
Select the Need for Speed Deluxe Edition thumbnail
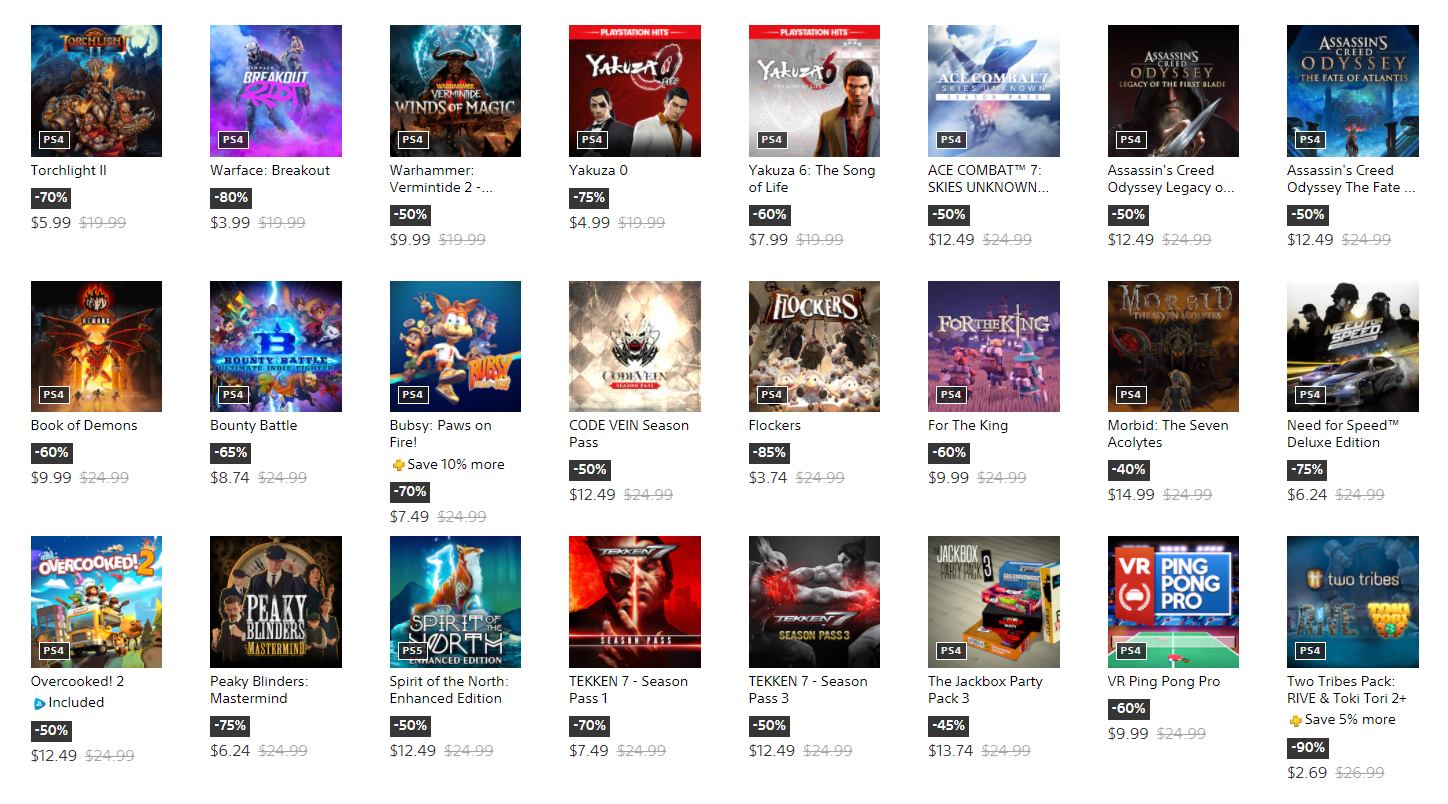point(1352,346)
